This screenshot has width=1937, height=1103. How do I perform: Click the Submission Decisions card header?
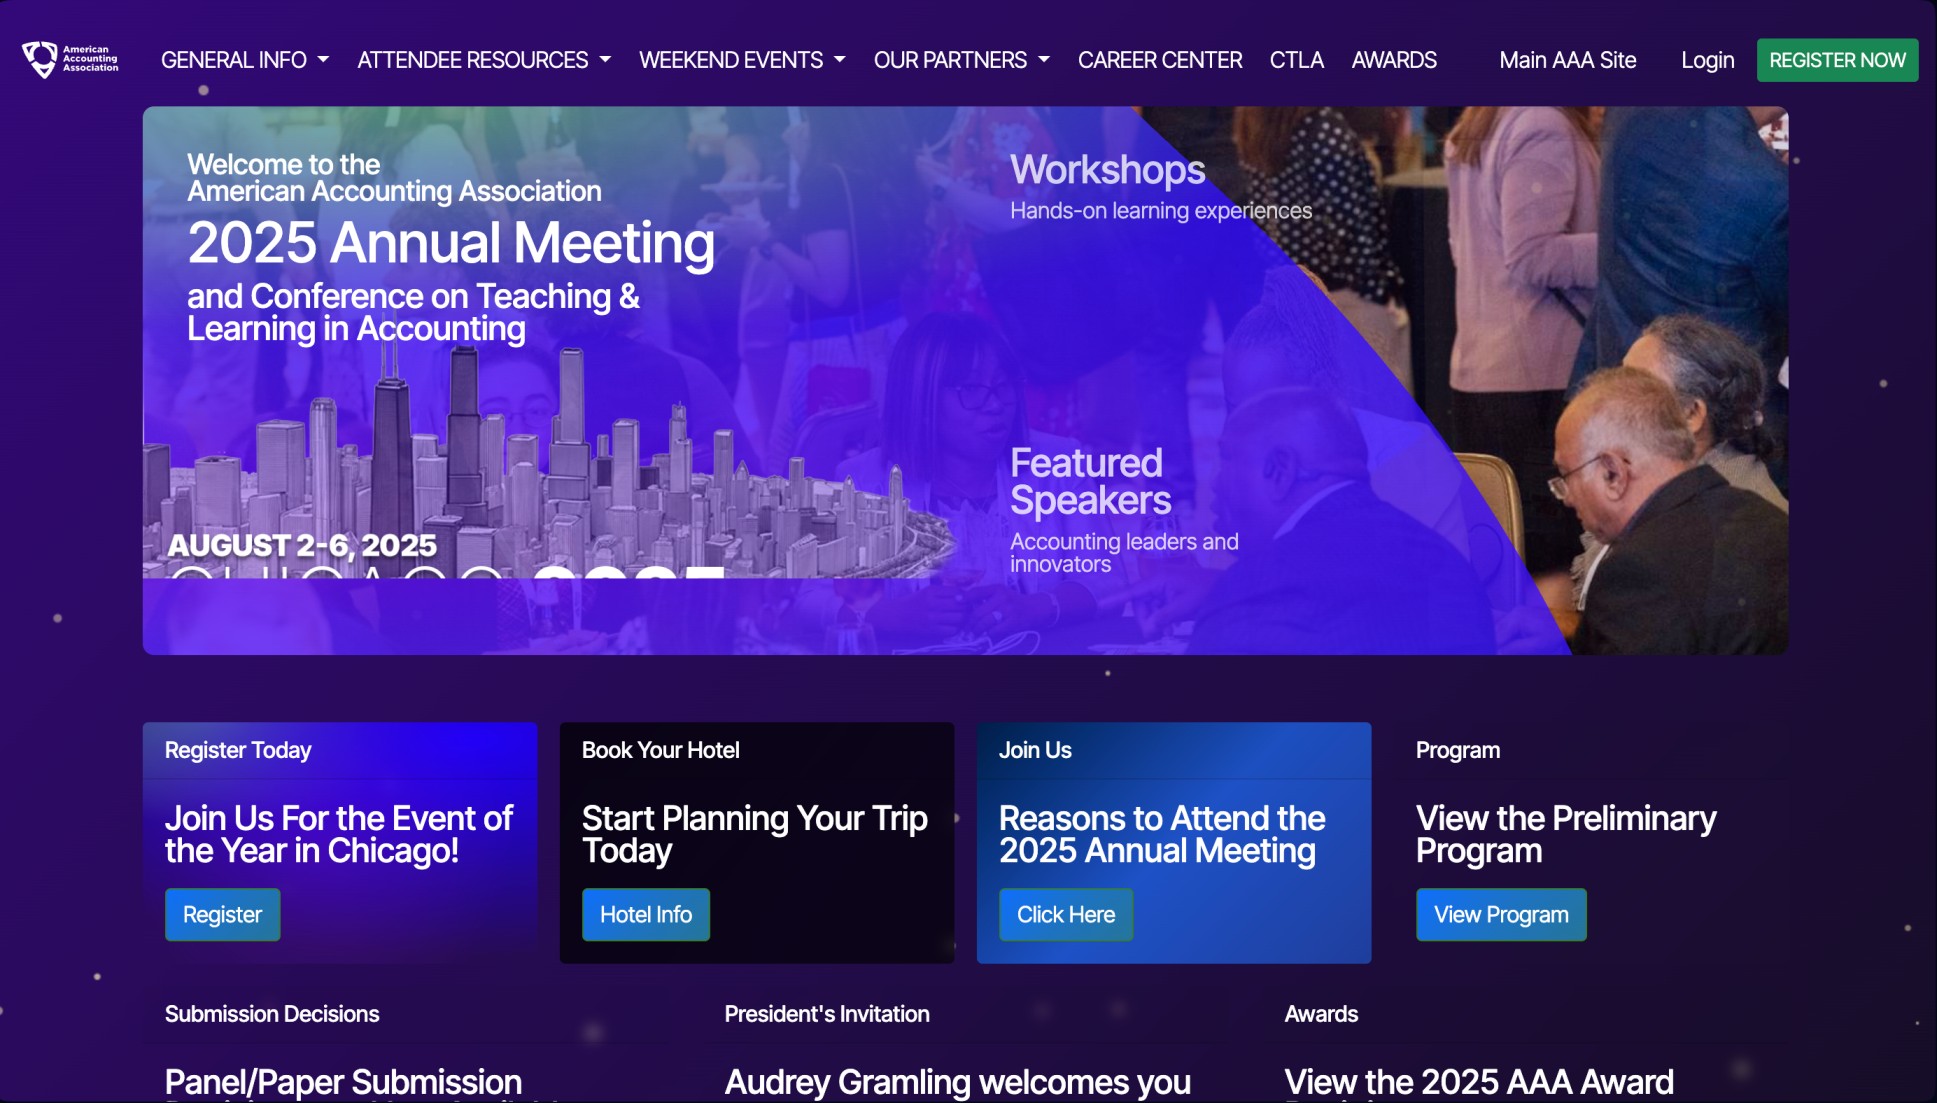[272, 1014]
